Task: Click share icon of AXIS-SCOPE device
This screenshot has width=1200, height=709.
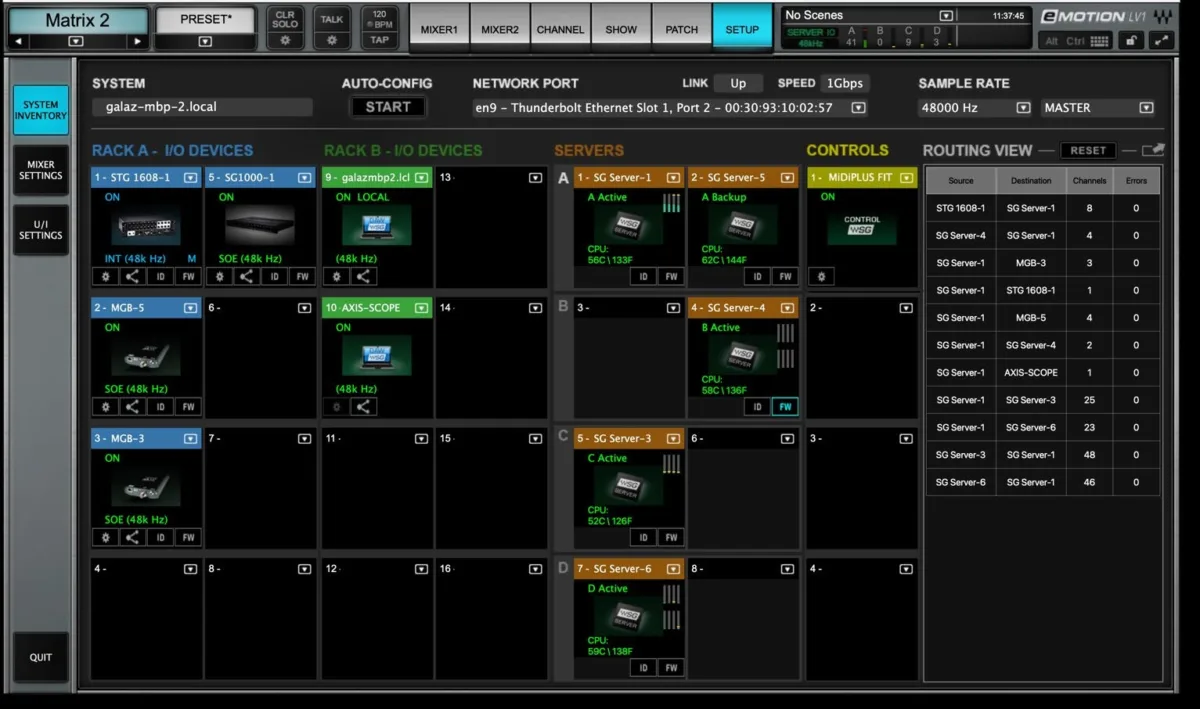Action: point(363,407)
